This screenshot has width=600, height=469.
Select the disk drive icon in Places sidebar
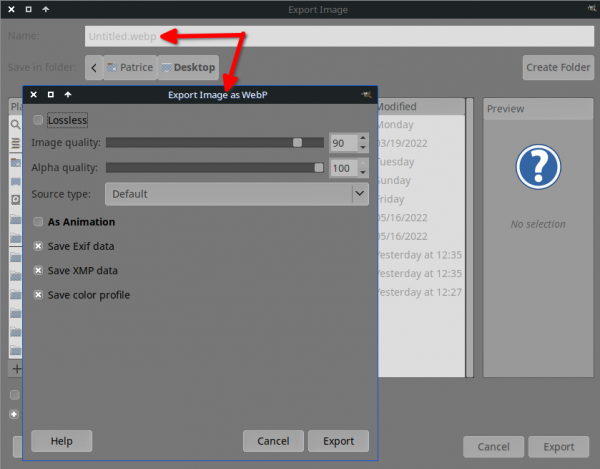tap(15, 199)
